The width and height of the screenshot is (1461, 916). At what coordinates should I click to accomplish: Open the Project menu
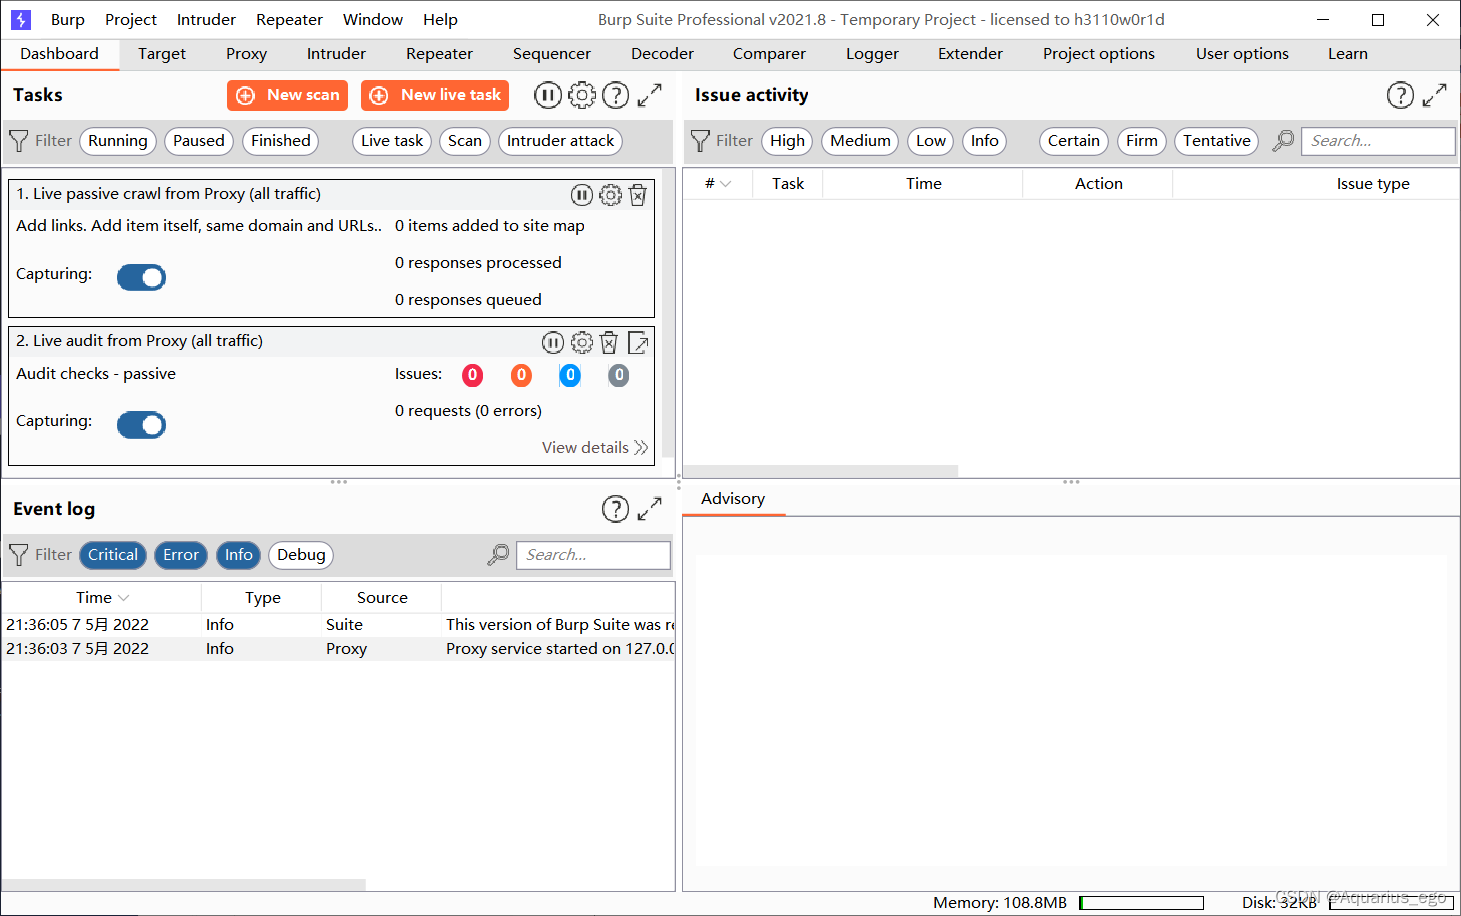click(131, 19)
